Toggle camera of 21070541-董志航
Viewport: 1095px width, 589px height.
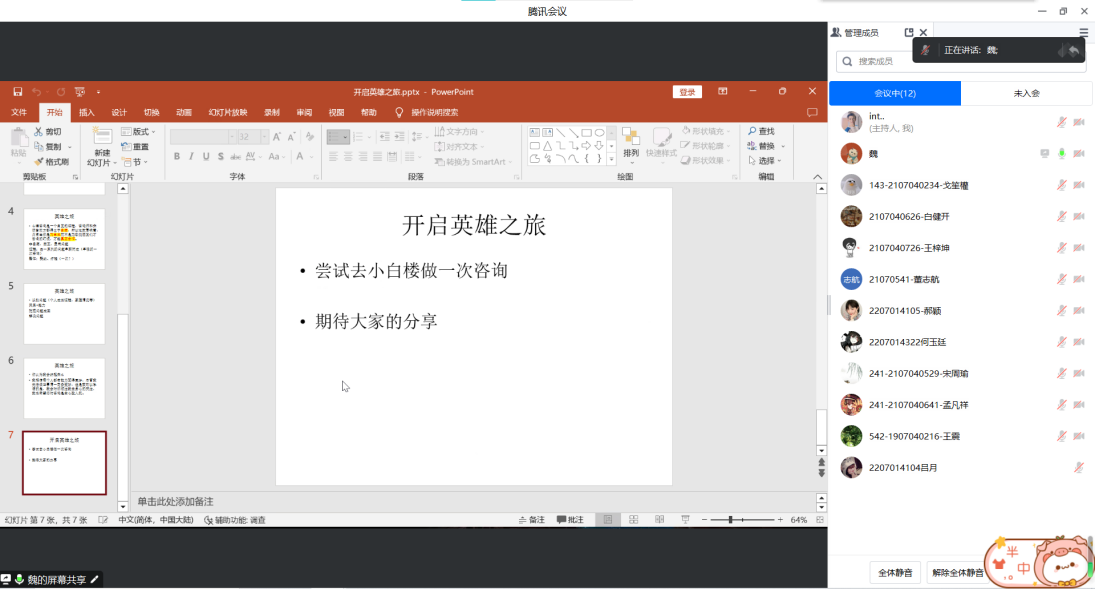[1079, 280]
